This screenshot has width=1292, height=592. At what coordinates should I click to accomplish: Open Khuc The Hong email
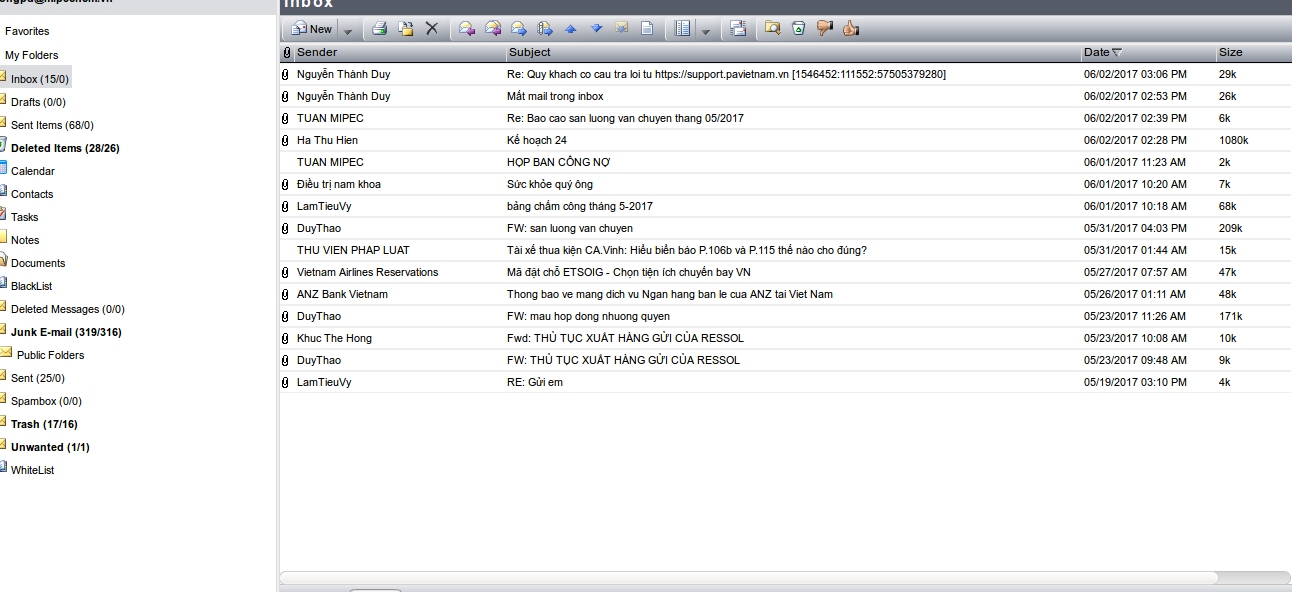(785, 338)
